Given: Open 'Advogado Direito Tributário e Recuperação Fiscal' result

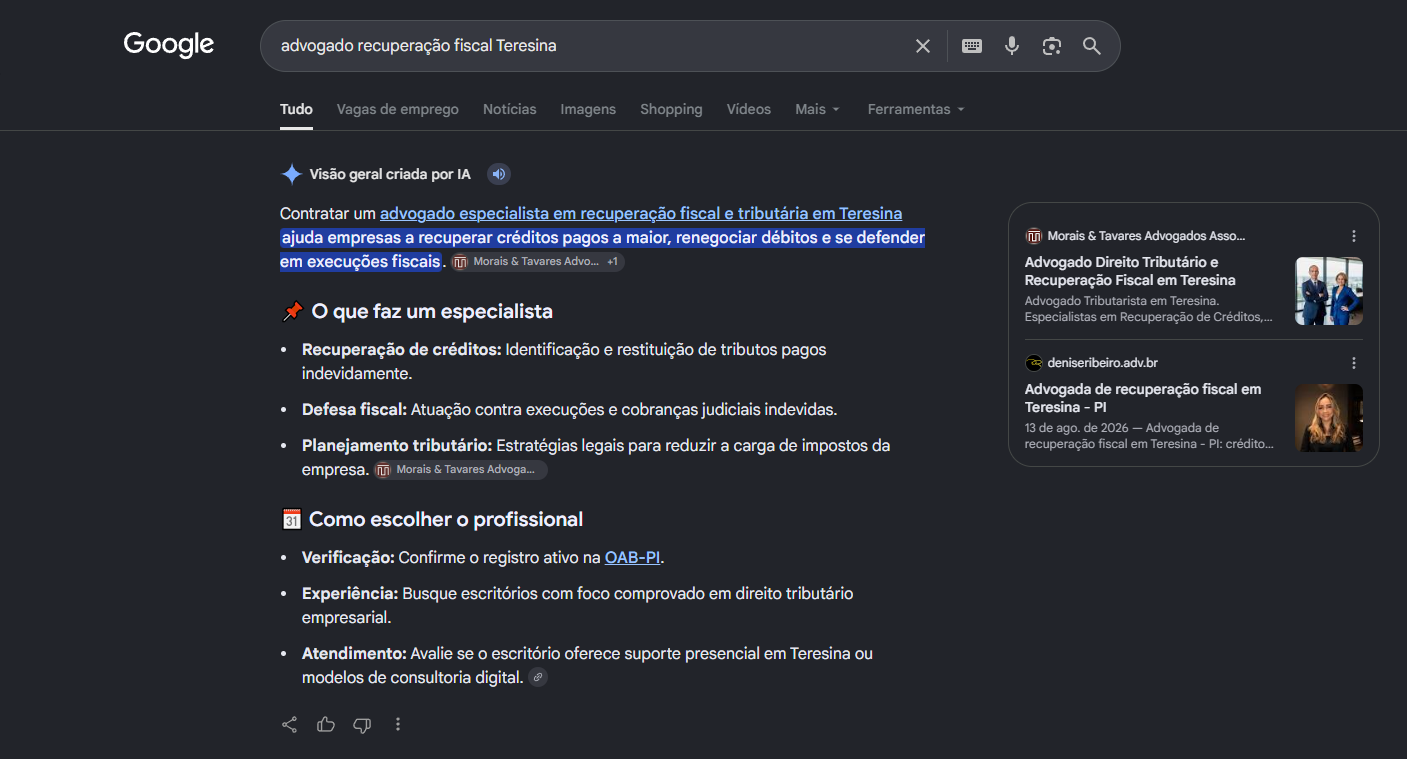Looking at the screenshot, I should pos(1130,271).
